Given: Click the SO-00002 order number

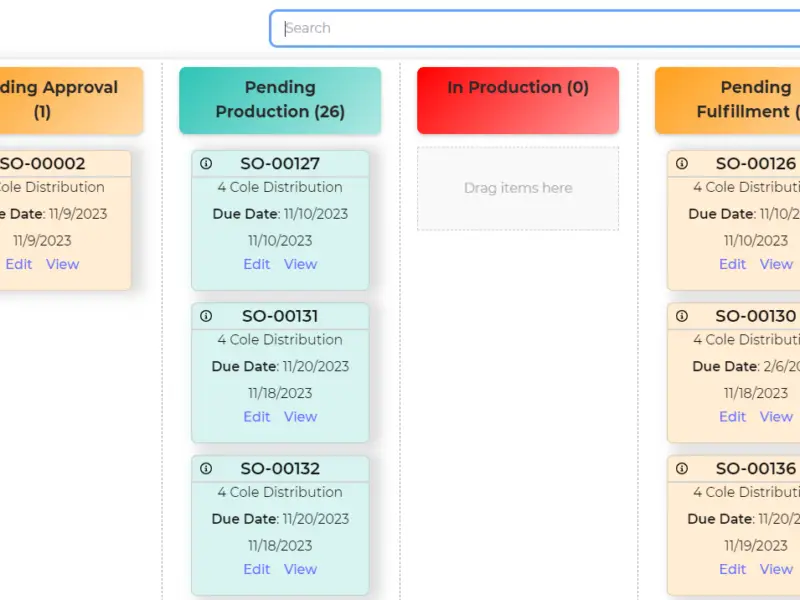Looking at the screenshot, I should click(x=42, y=164).
